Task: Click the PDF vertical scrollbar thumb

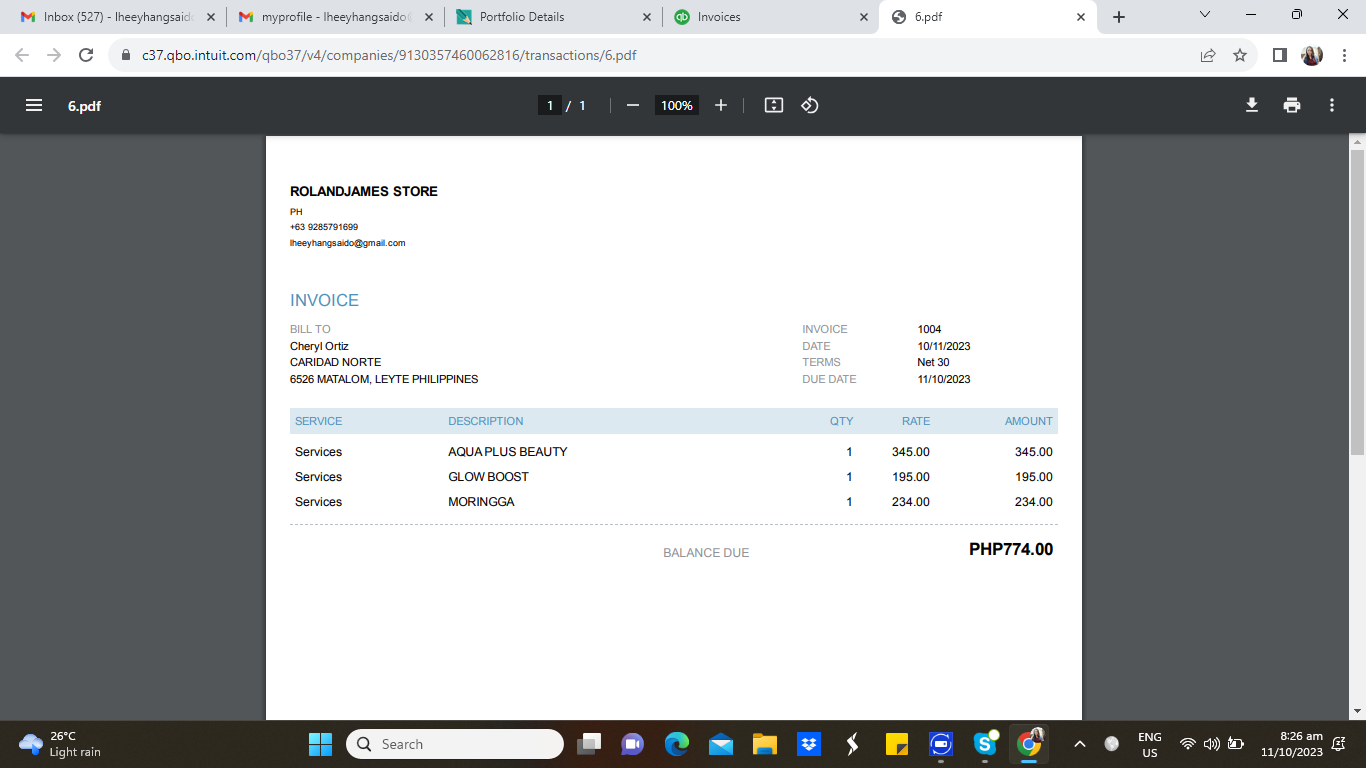Action: 1357,302
